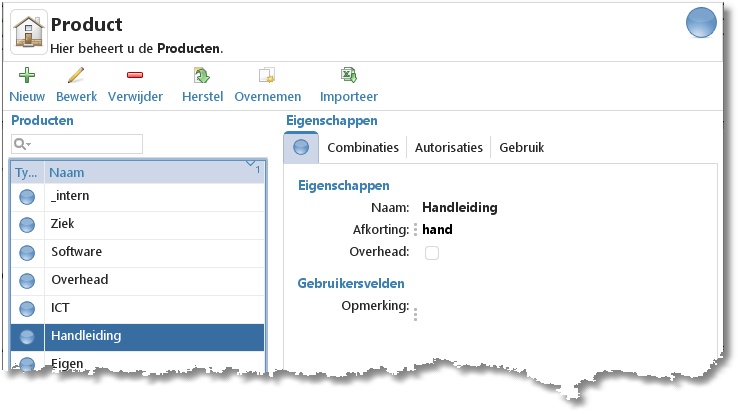Select the _intern product row
The width and height of the screenshot is (738, 414).
pyautogui.click(x=137, y=197)
